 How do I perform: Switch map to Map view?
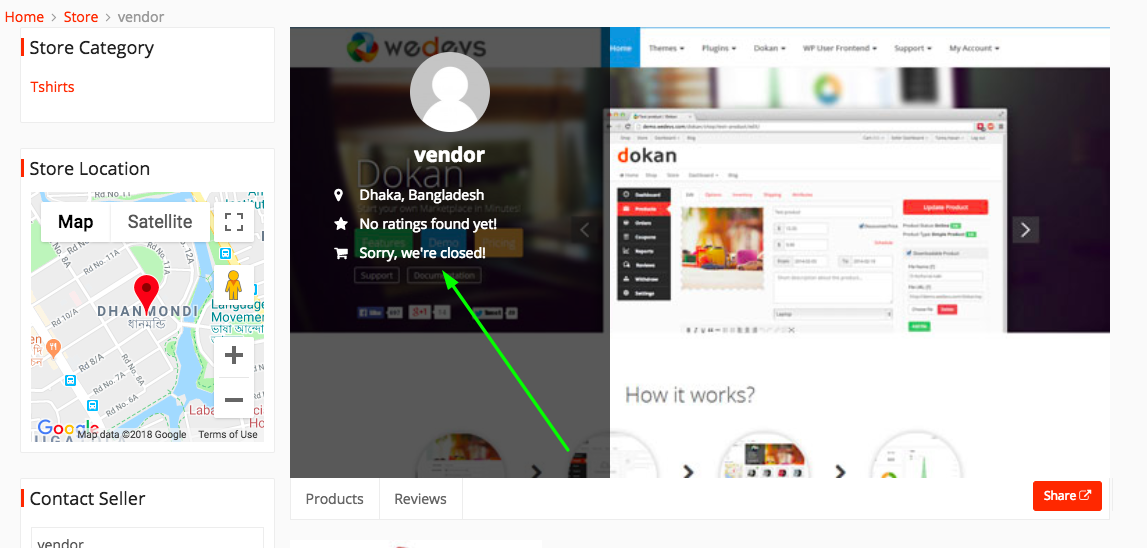coord(75,222)
